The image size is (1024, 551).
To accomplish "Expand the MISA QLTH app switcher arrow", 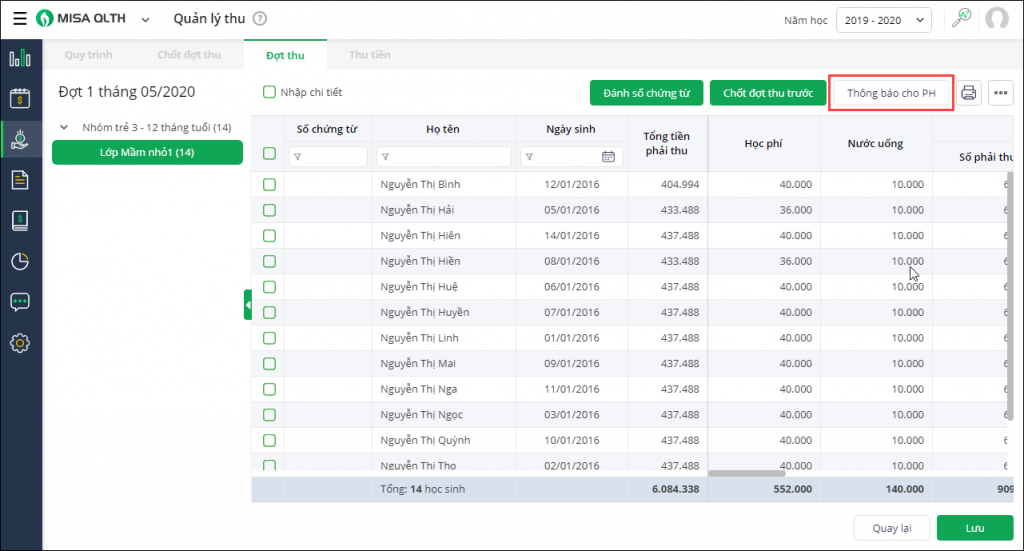I will click(146, 20).
